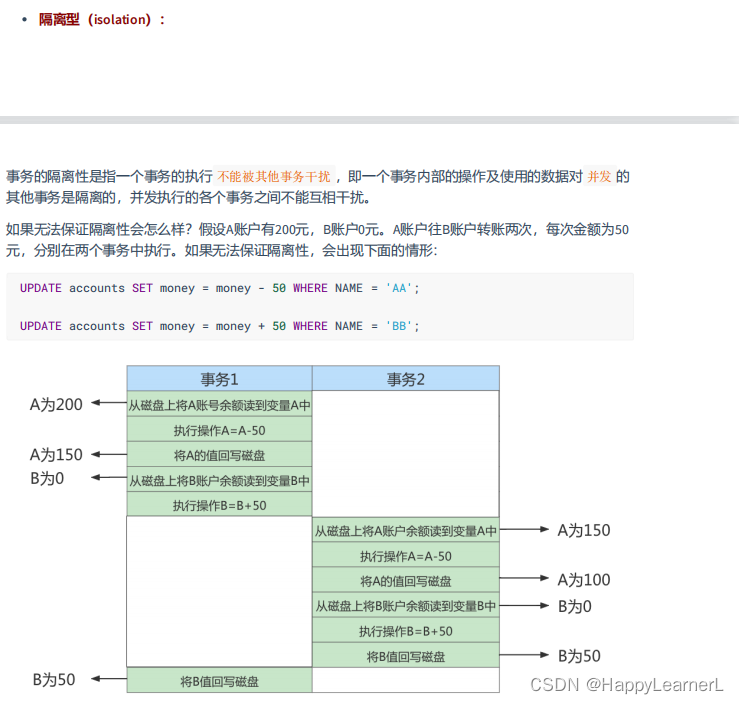Image resolution: width=739 pixels, height=704 pixels.
Task: Click 从磁盘上将A账户余额读到变量A中 in 事务2 column
Action: pyautogui.click(x=406, y=531)
